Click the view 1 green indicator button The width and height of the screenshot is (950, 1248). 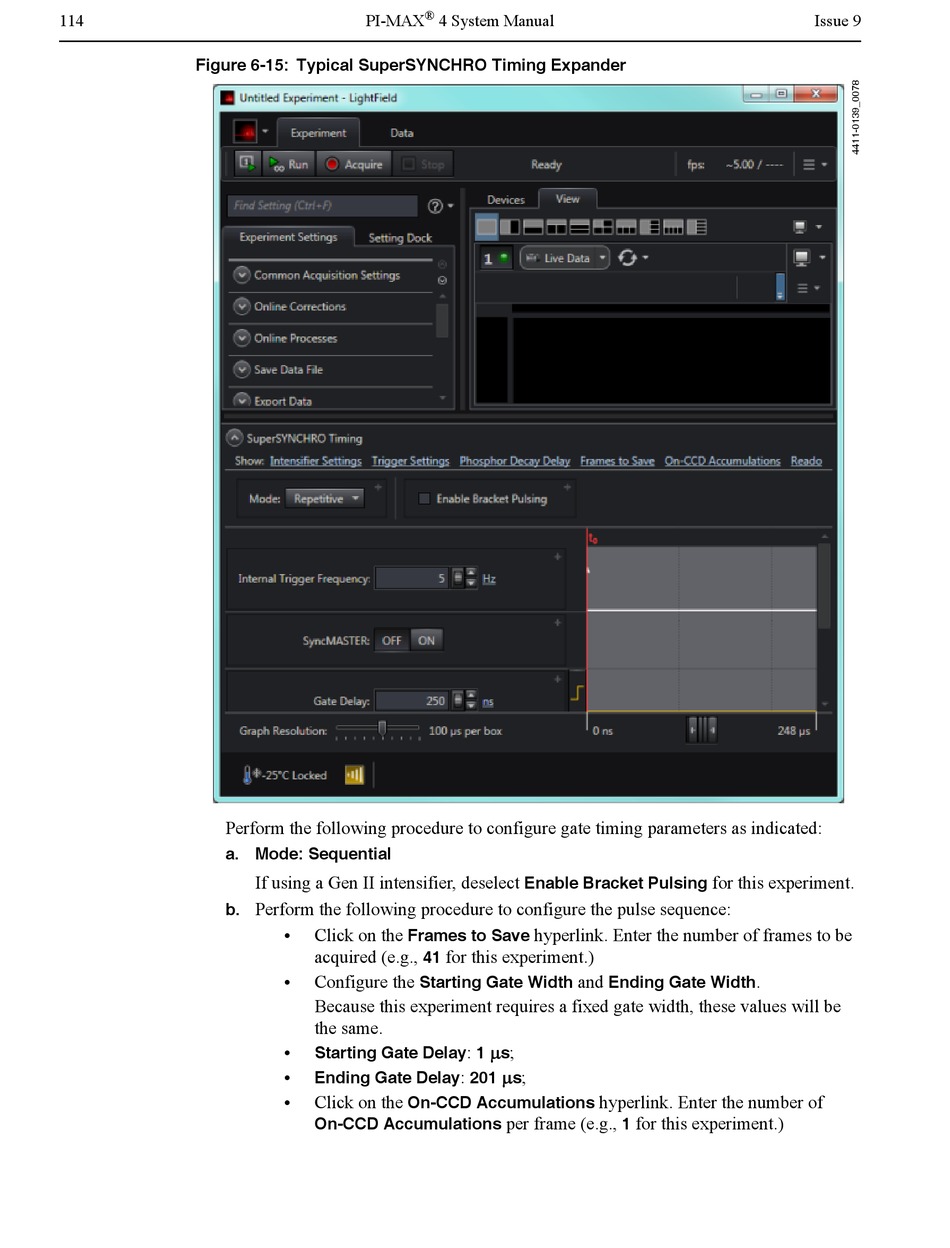pyautogui.click(x=496, y=258)
